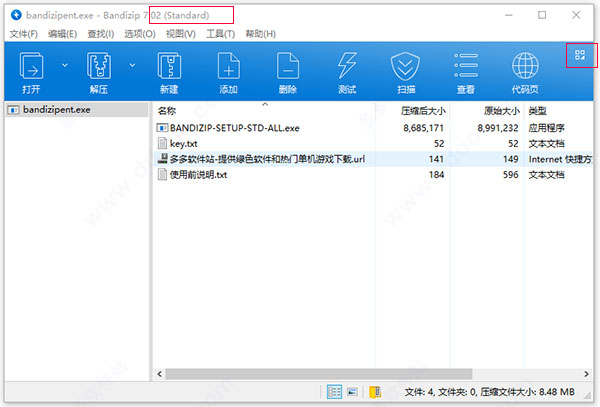Select the 多多软件站 .url shortcut file

click(x=267, y=159)
